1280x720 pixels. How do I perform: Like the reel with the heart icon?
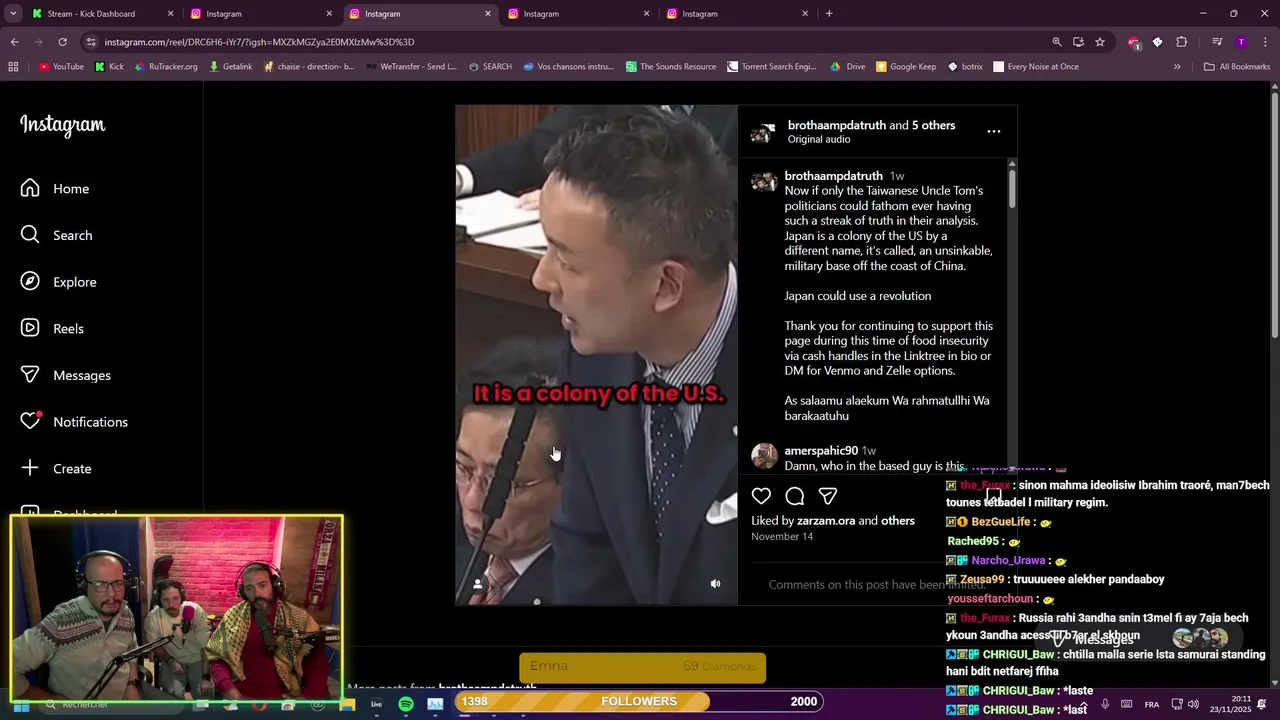[761, 496]
